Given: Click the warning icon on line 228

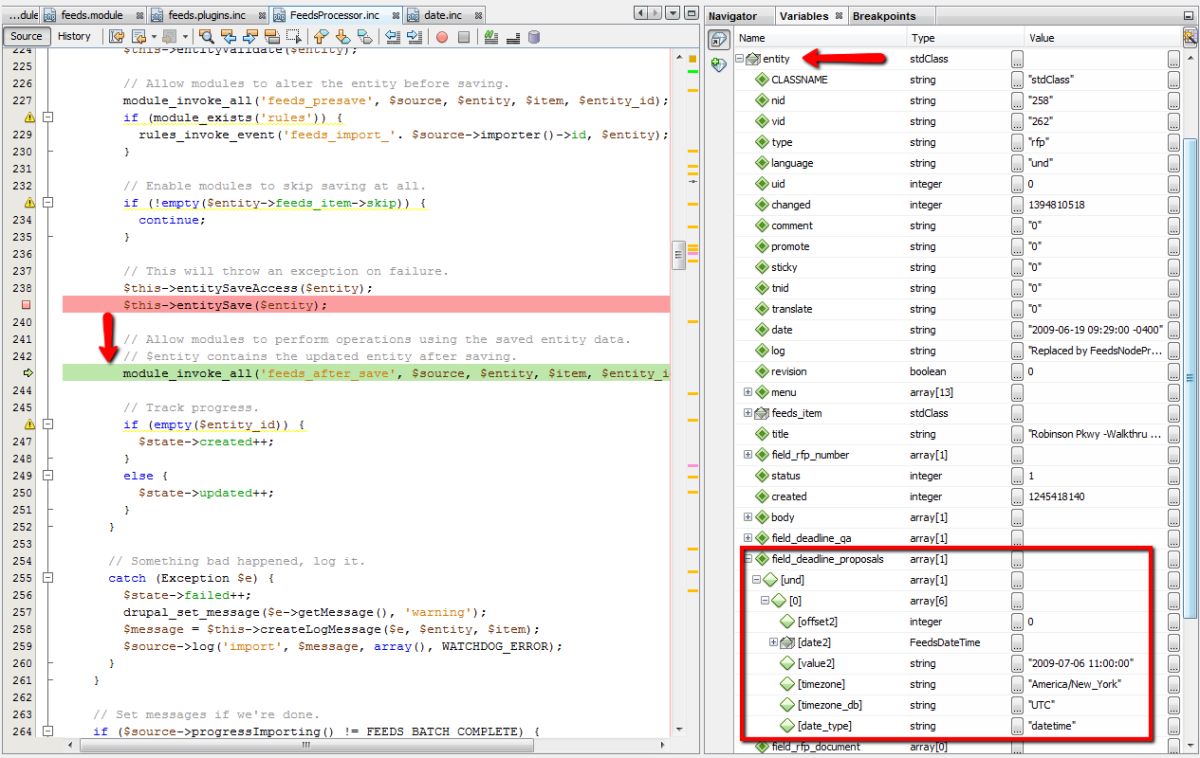Looking at the screenshot, I should 29,117.
